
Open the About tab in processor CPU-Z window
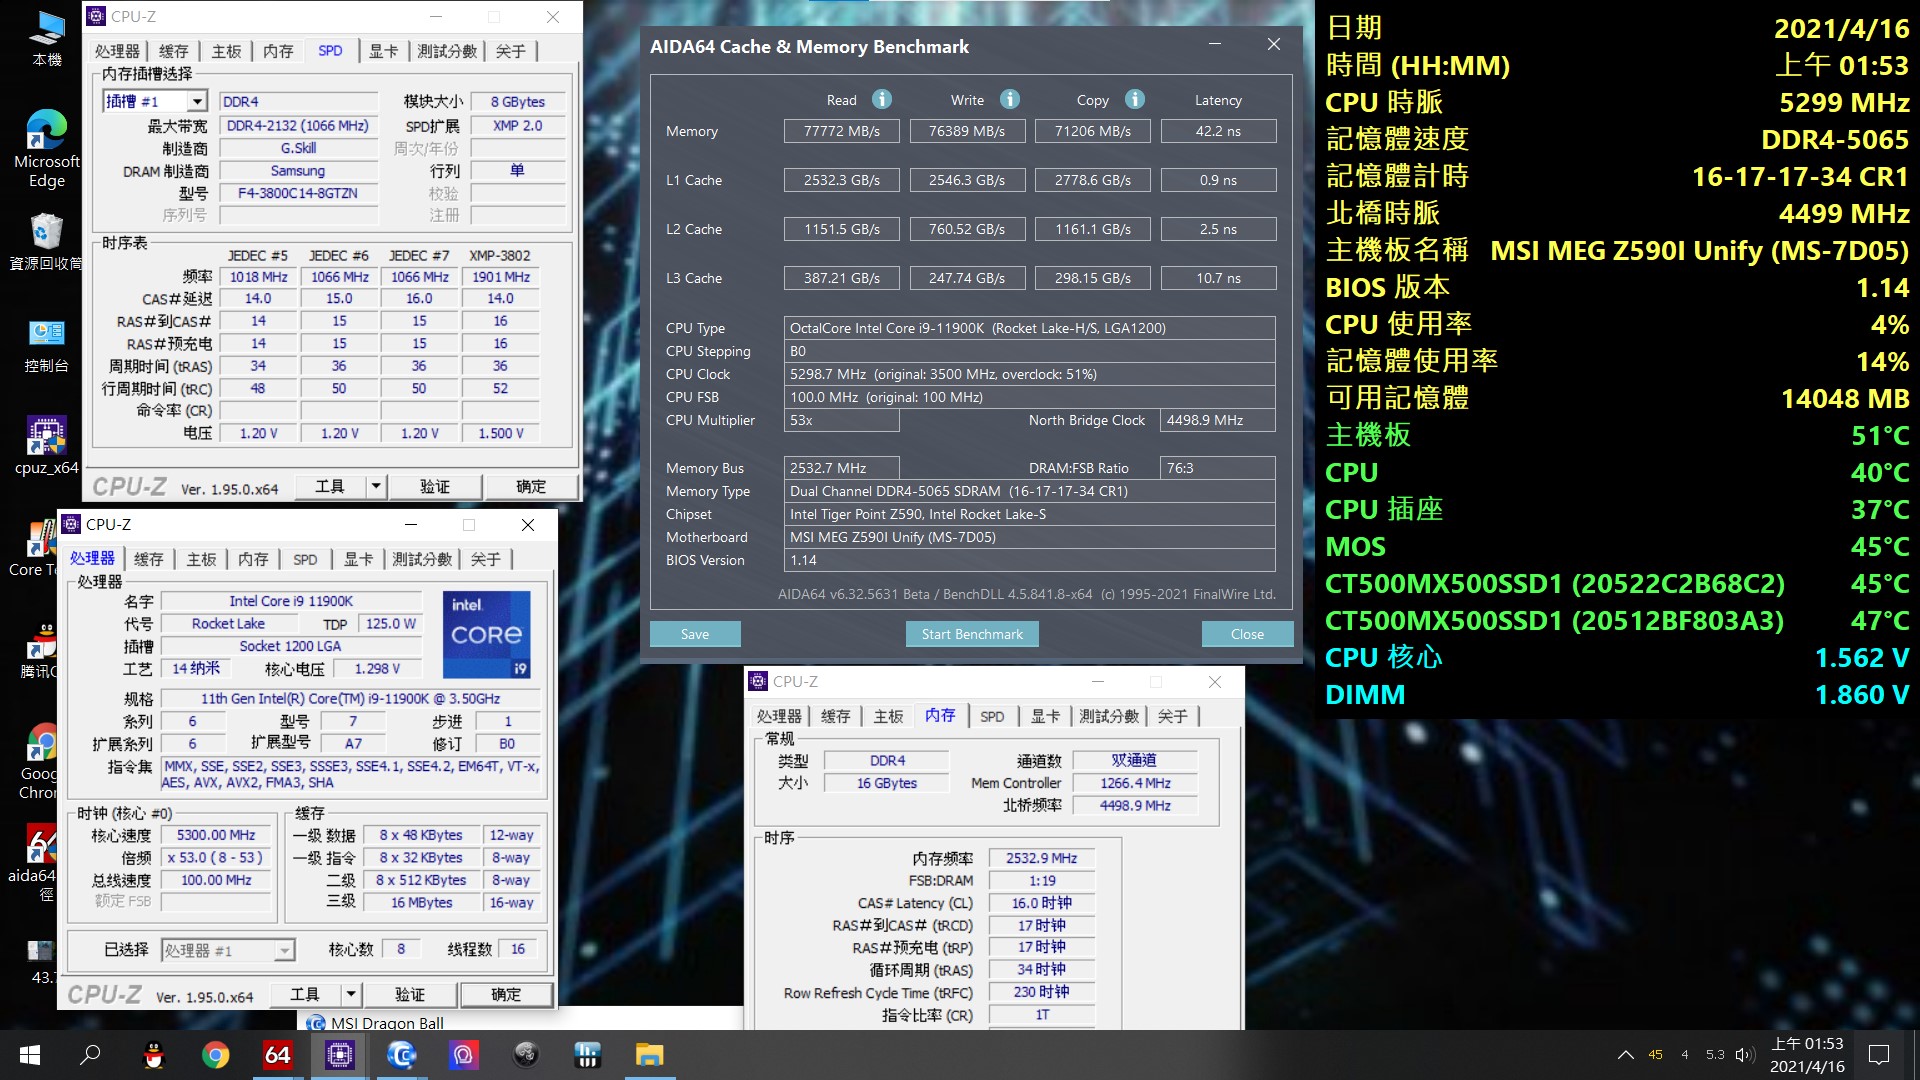(486, 559)
